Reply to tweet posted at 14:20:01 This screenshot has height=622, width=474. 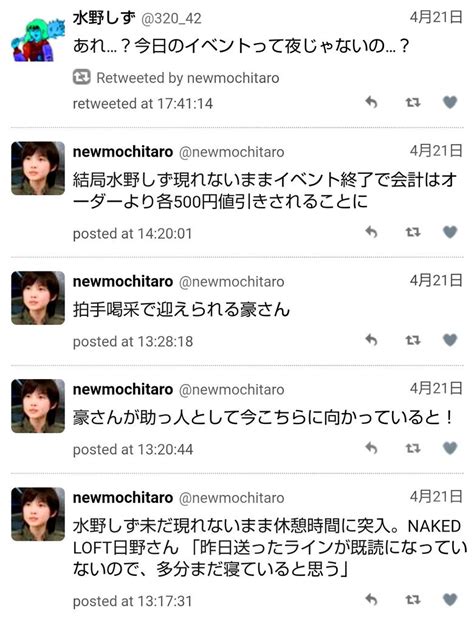click(x=371, y=232)
